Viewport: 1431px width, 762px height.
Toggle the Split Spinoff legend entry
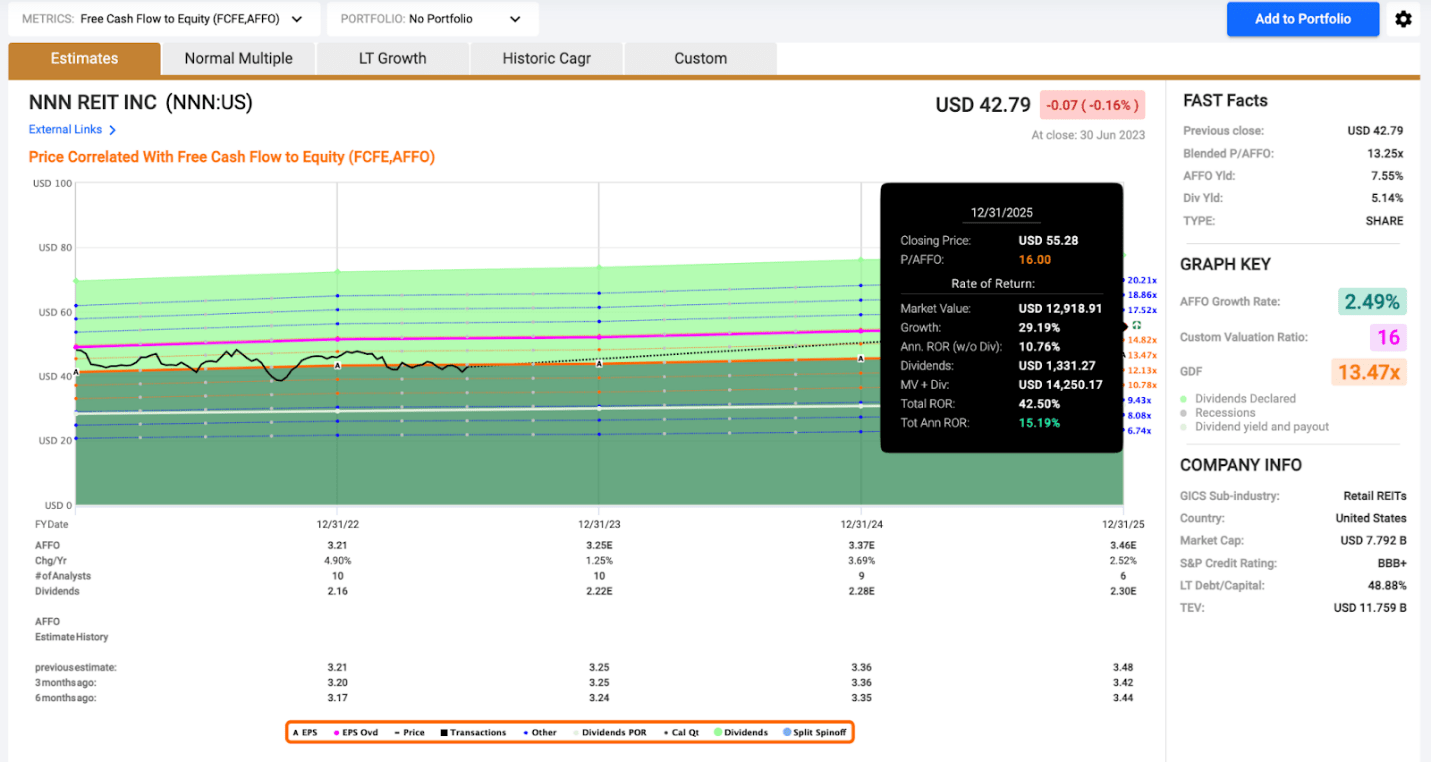pyautogui.click(x=813, y=733)
